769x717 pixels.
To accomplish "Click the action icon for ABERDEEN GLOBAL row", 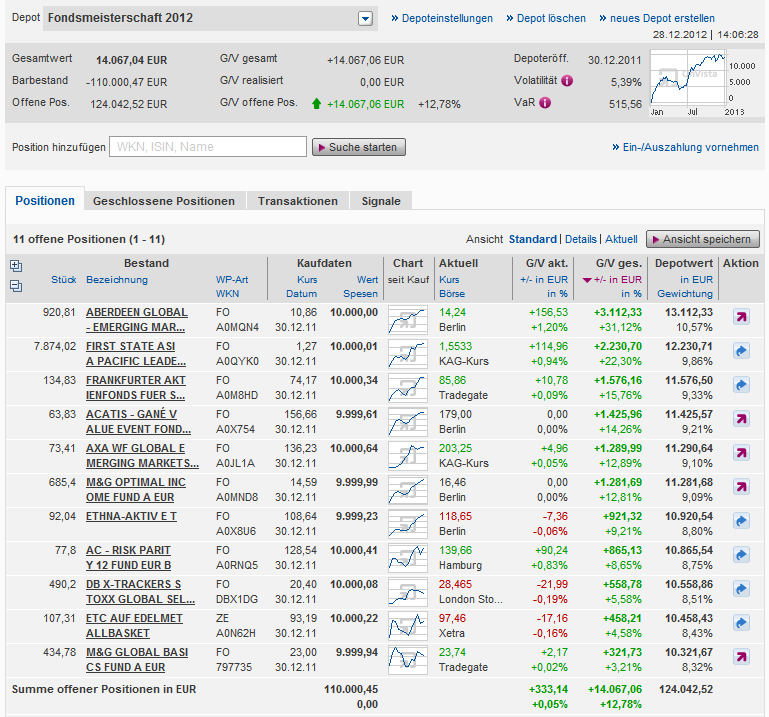I will [x=741, y=317].
